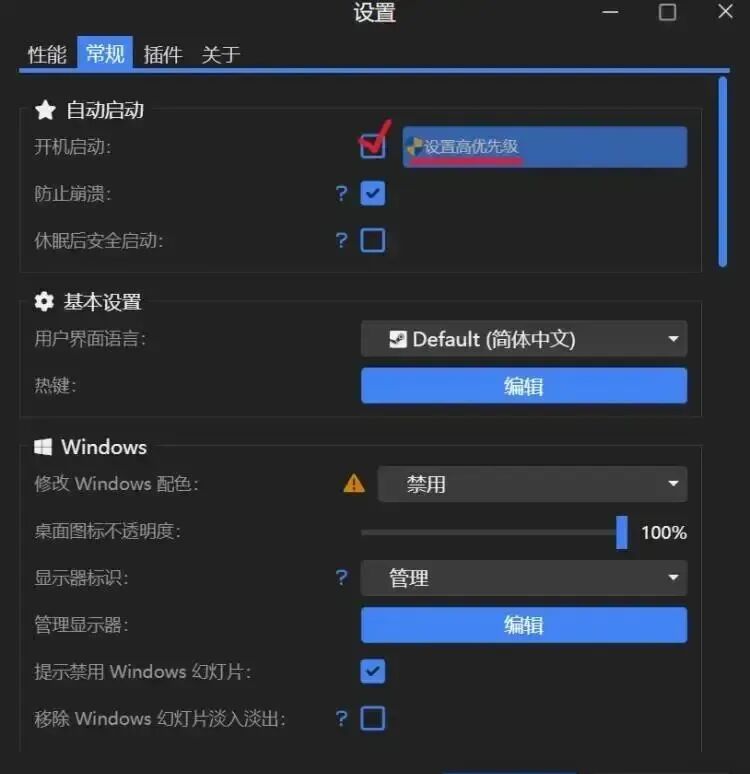Expand the 修改 Windows 配色 禁用 dropdown

point(532,484)
